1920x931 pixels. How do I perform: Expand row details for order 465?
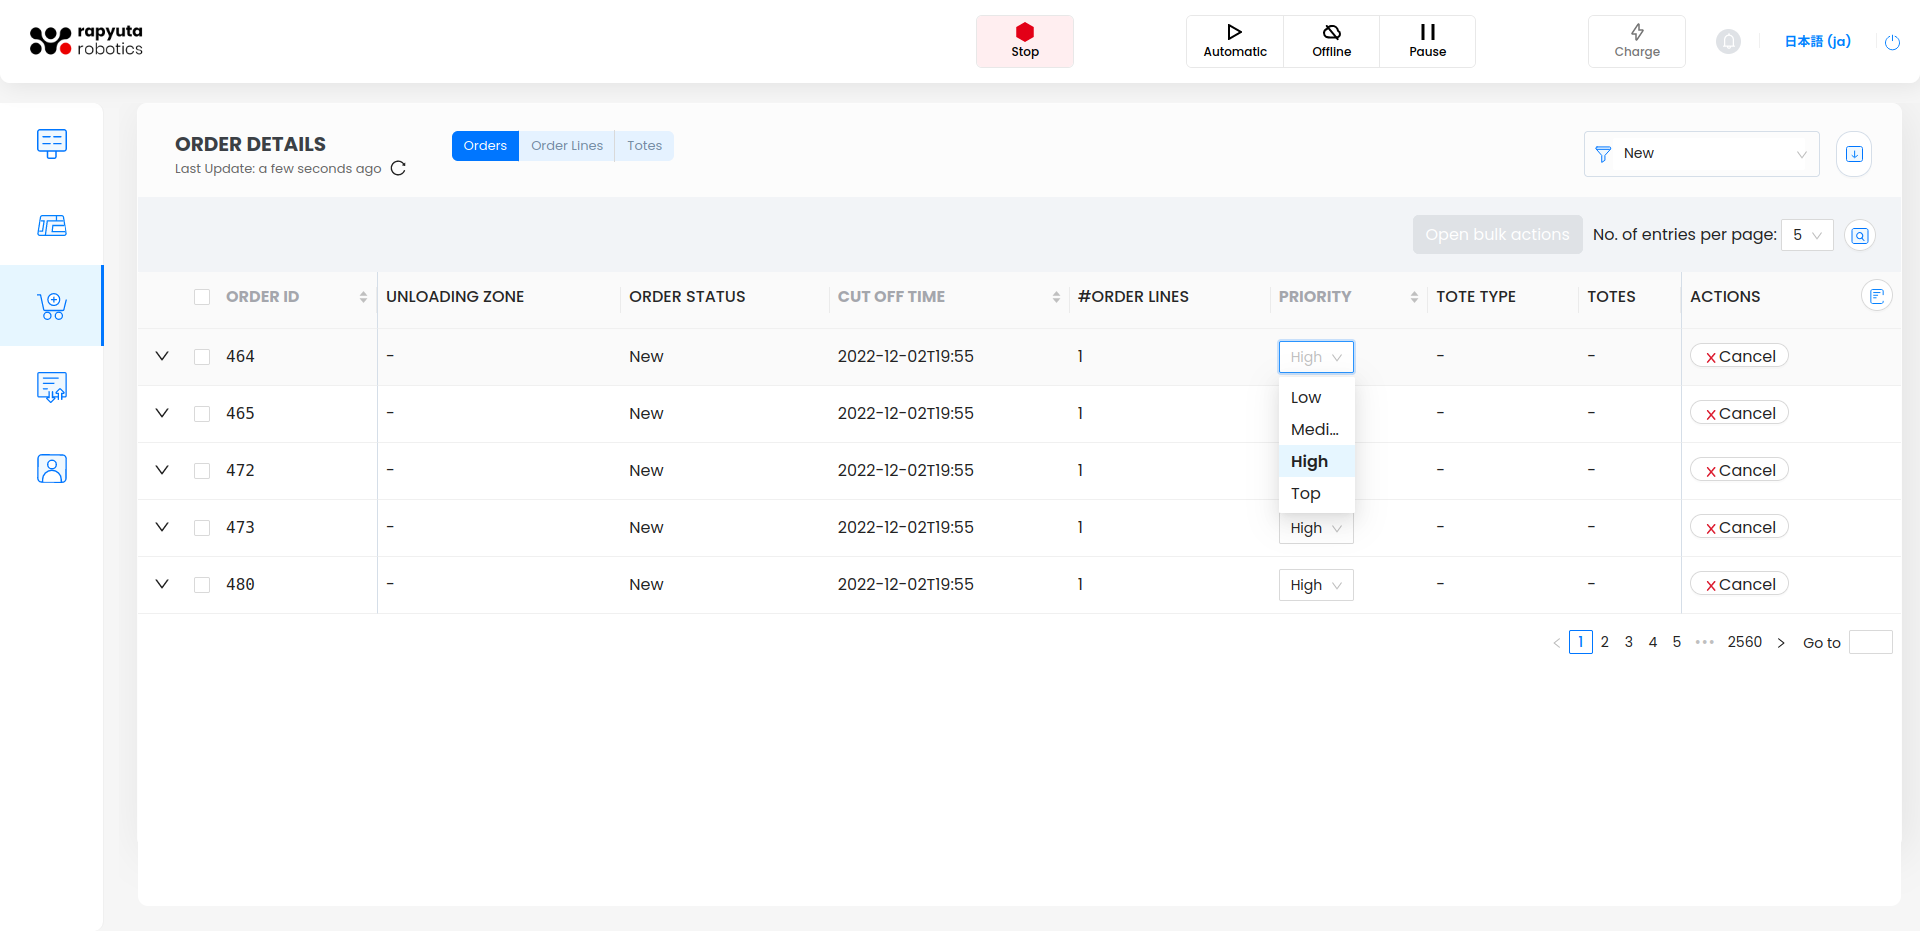162,413
